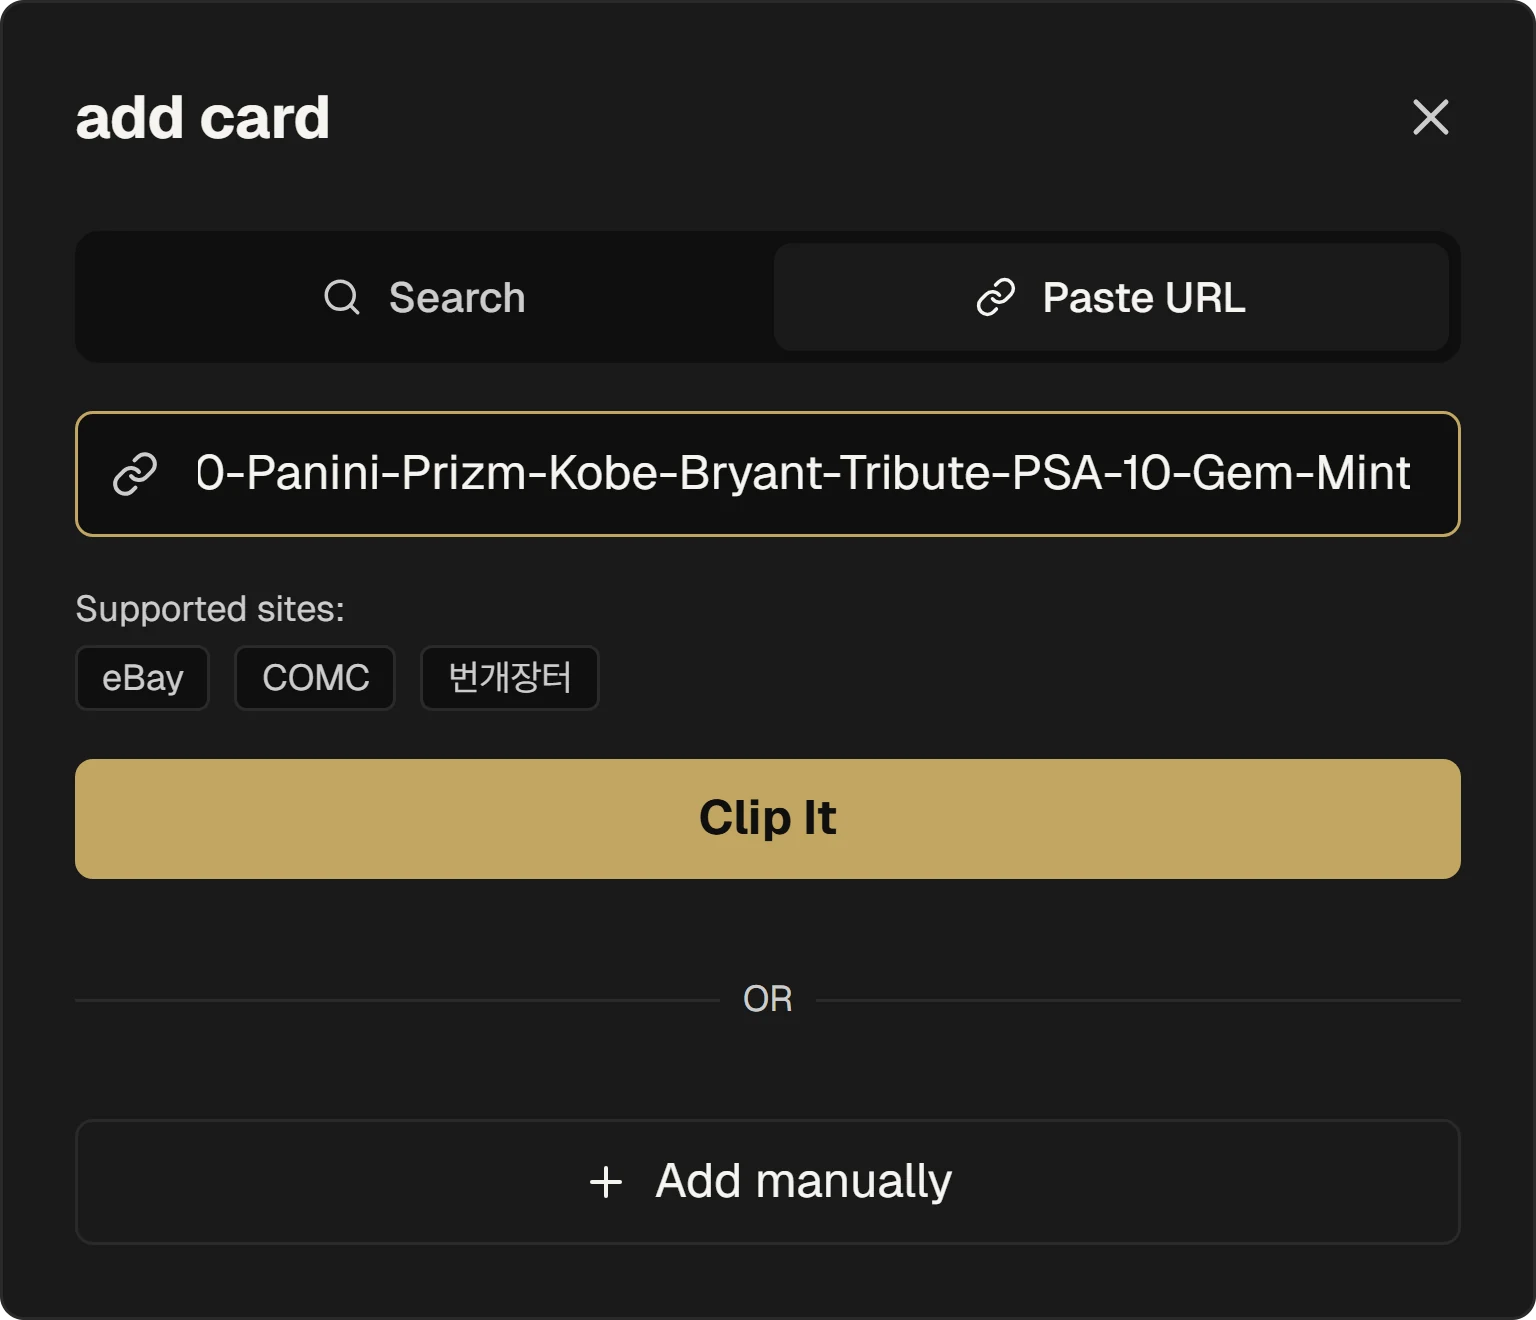
Task: Choose the Add manually option
Action: (x=768, y=1182)
